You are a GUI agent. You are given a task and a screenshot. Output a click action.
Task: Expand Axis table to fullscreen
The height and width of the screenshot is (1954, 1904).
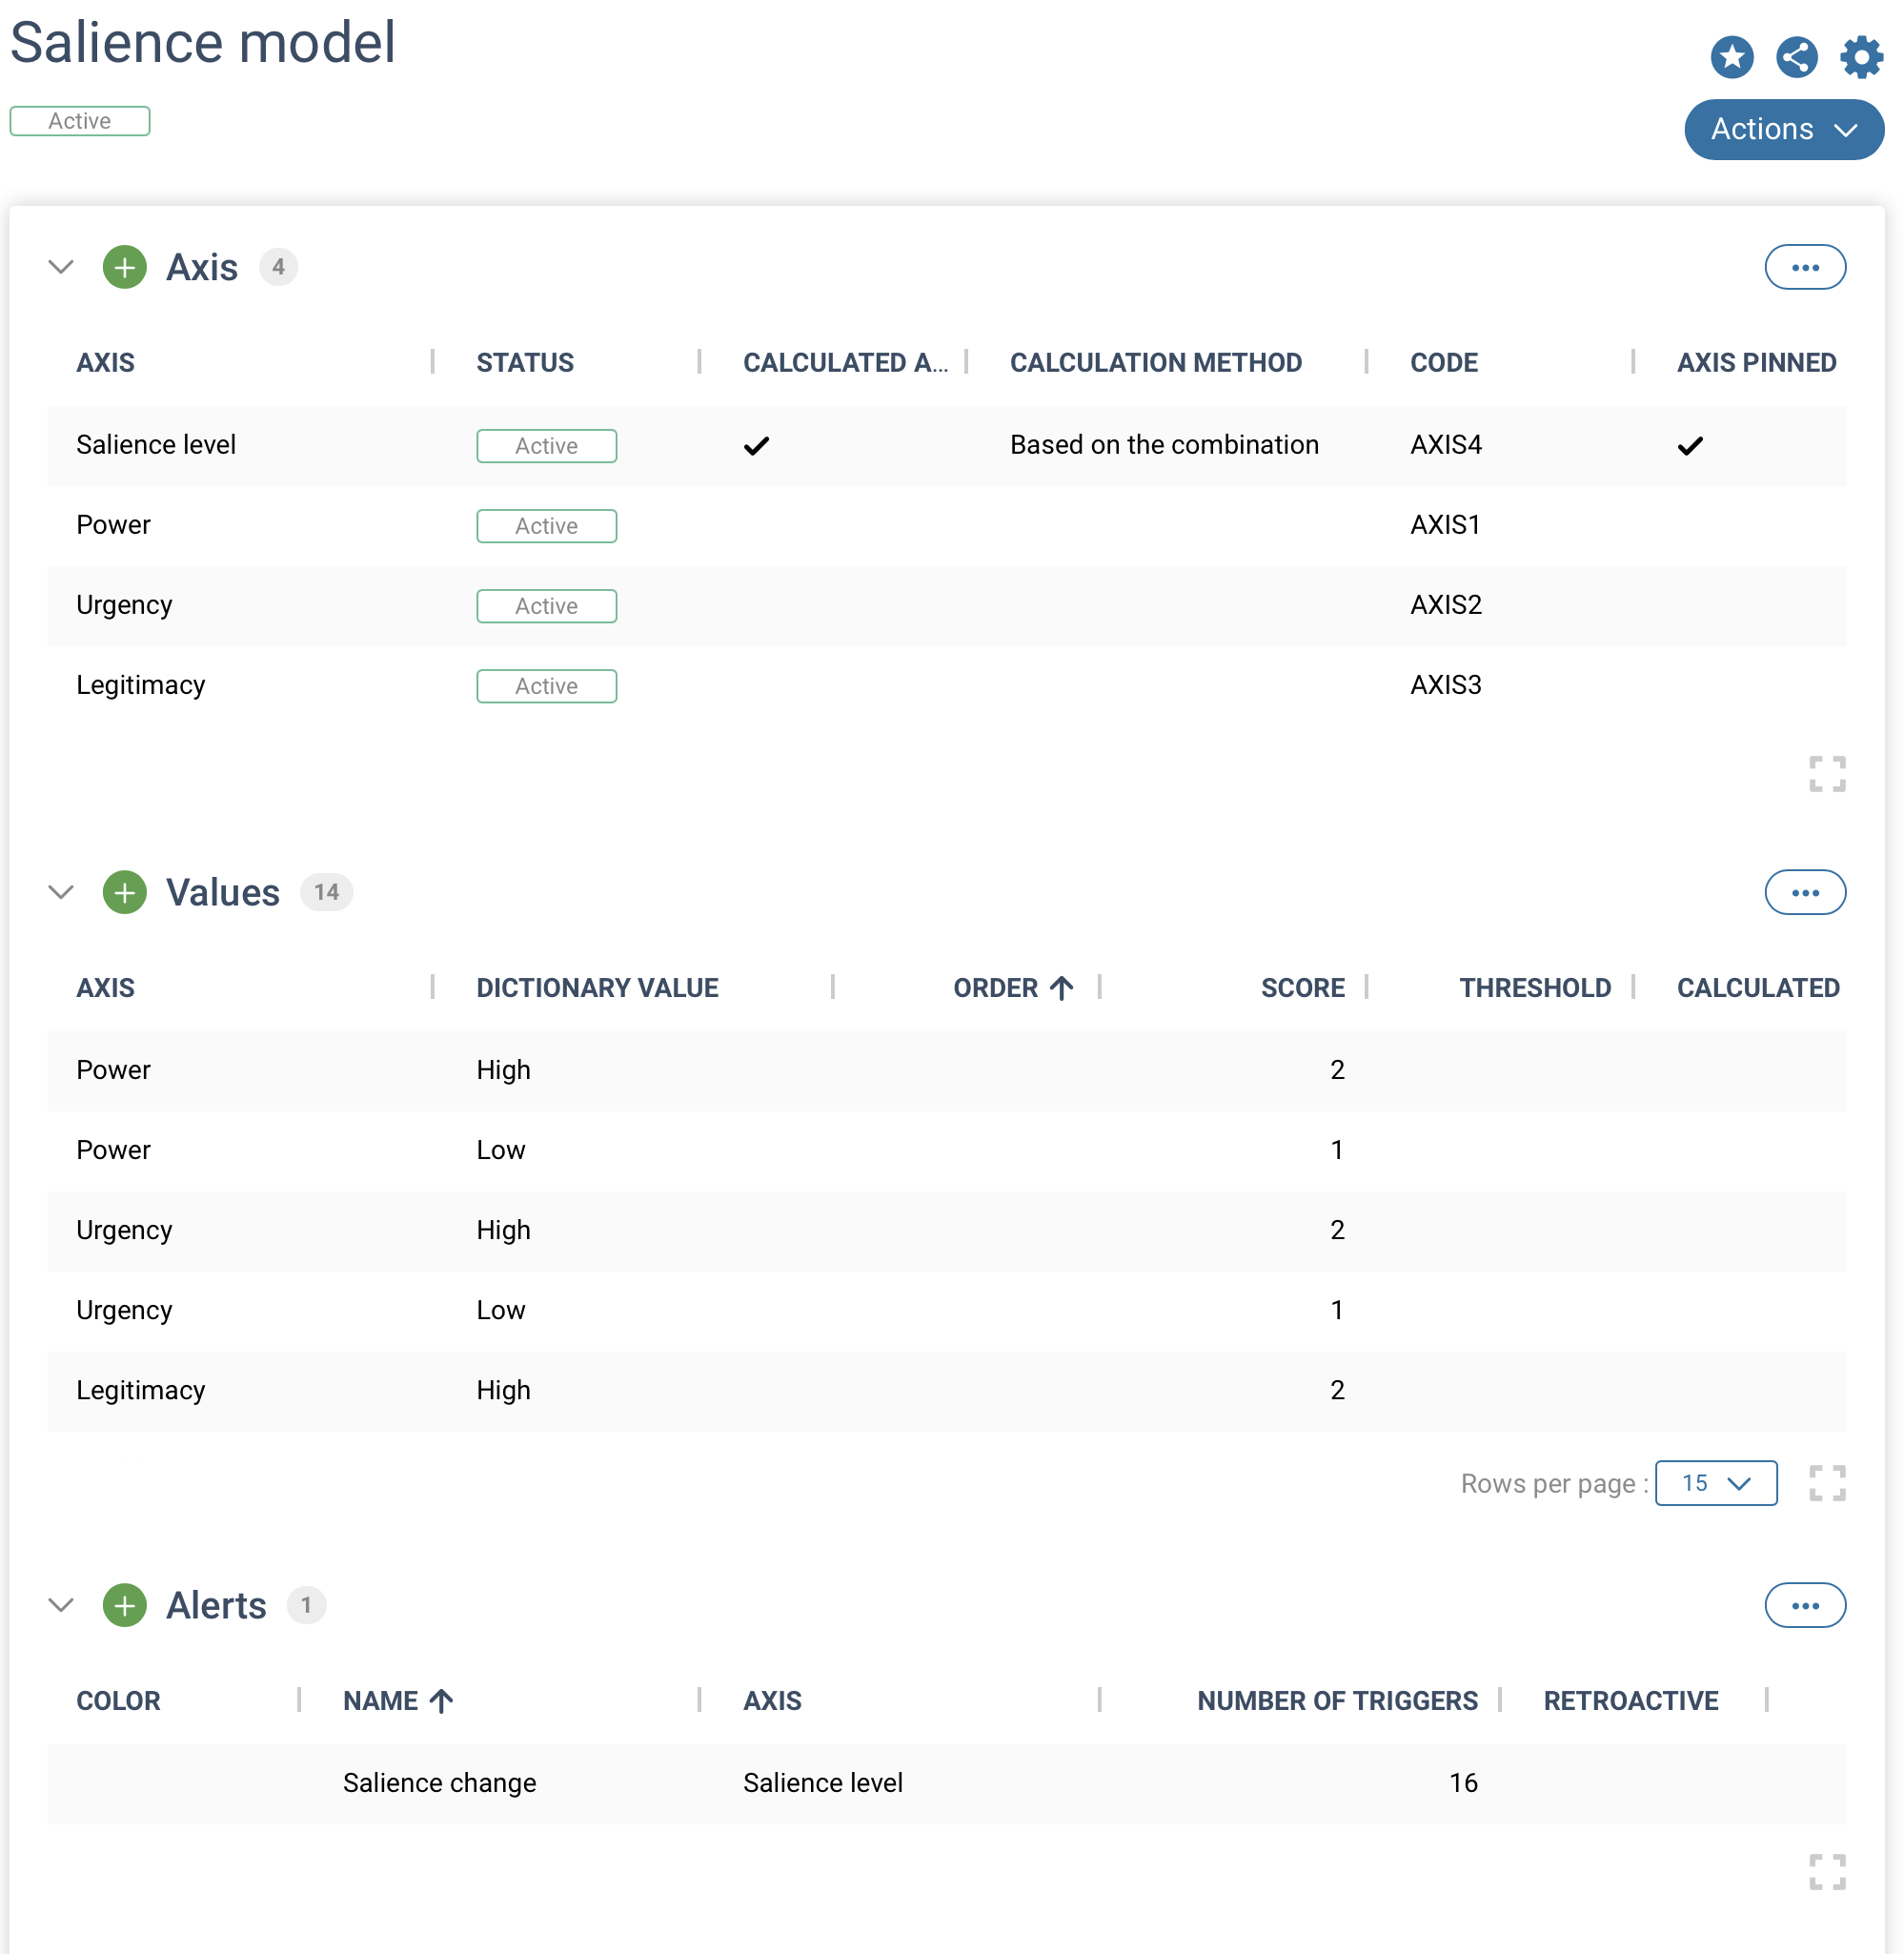1827,773
